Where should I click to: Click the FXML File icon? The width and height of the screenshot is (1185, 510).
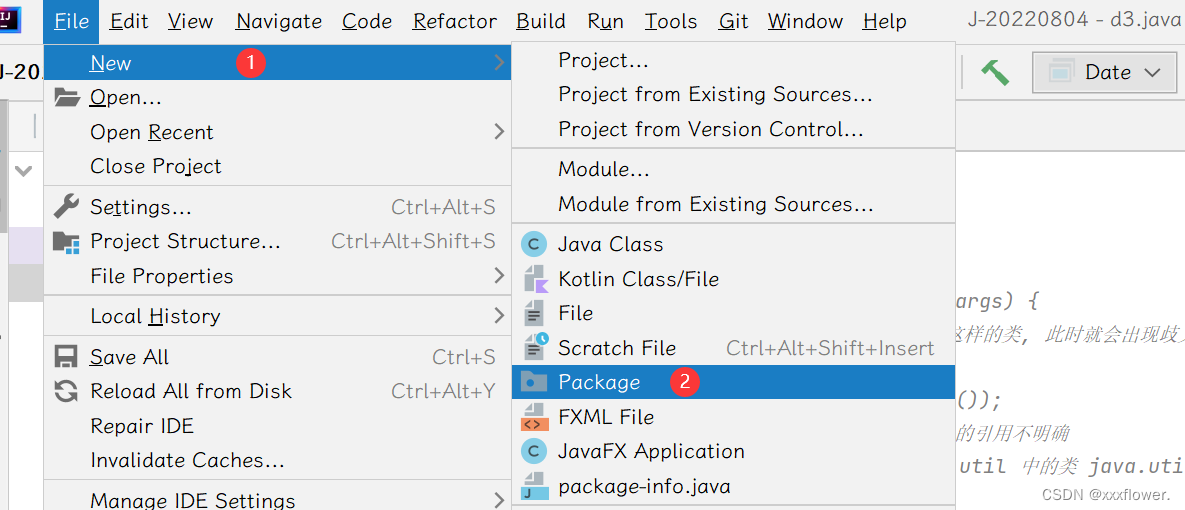[x=535, y=417]
